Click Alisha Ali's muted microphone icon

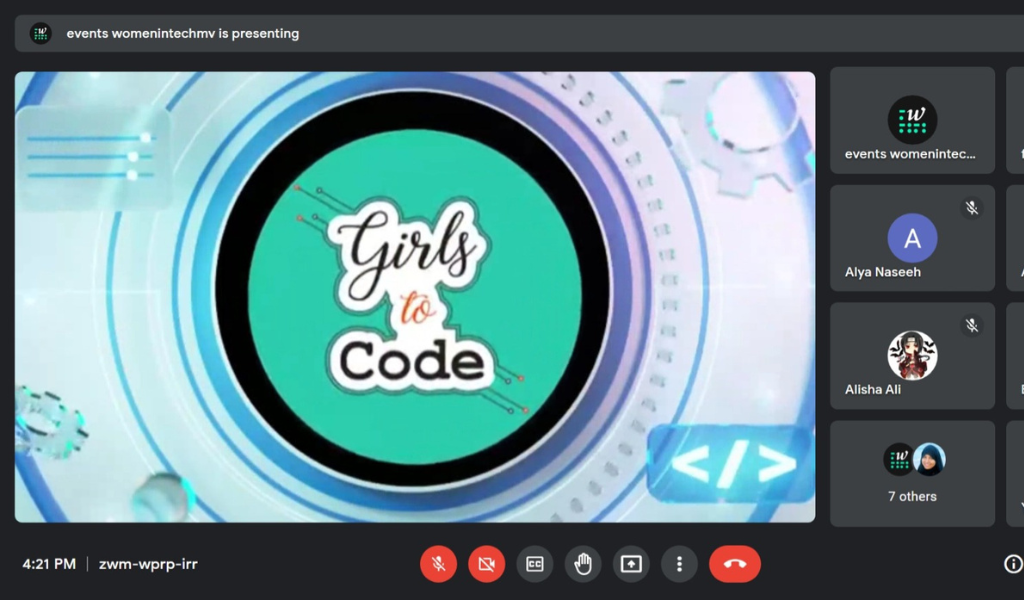click(972, 325)
